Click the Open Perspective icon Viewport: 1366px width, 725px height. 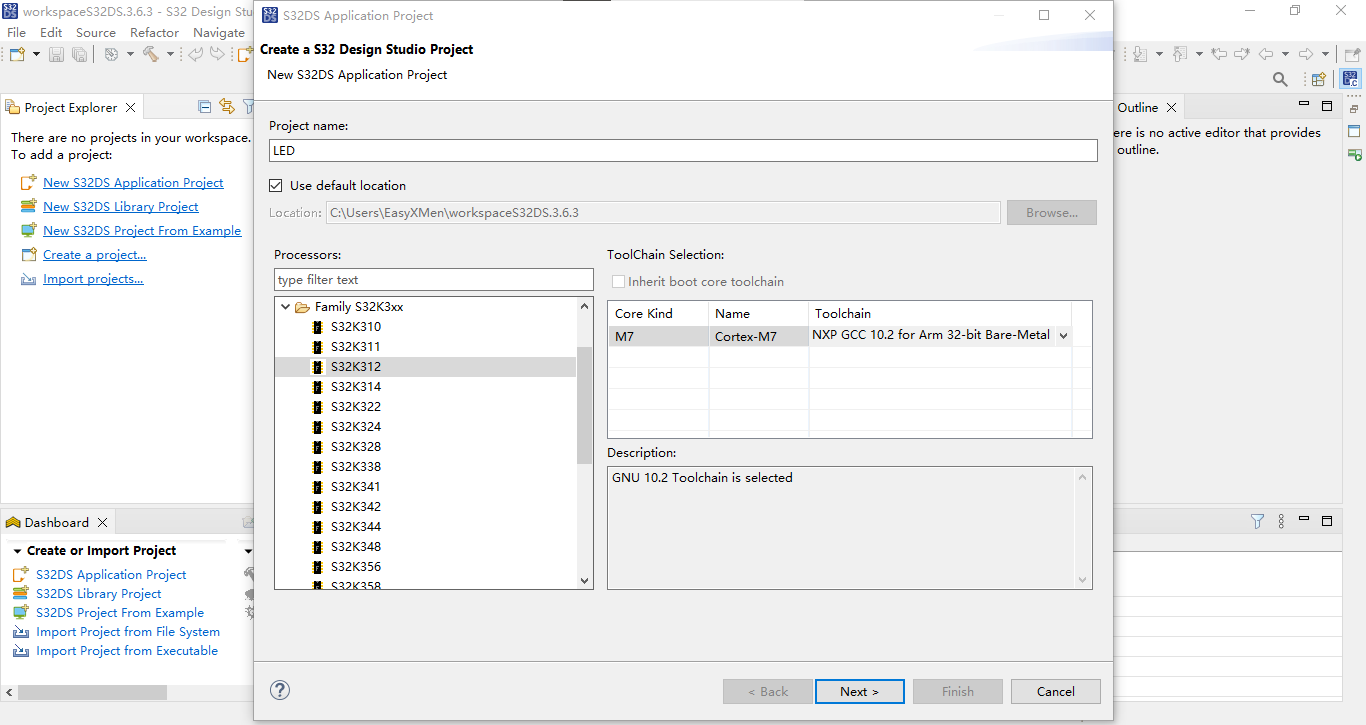pyautogui.click(x=1319, y=80)
